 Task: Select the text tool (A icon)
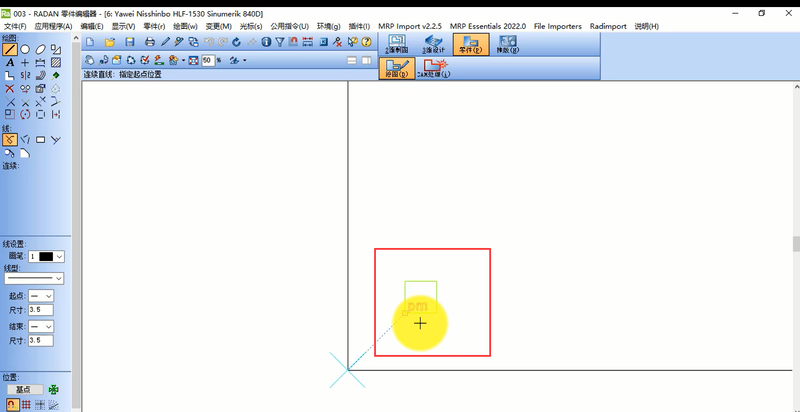10,63
